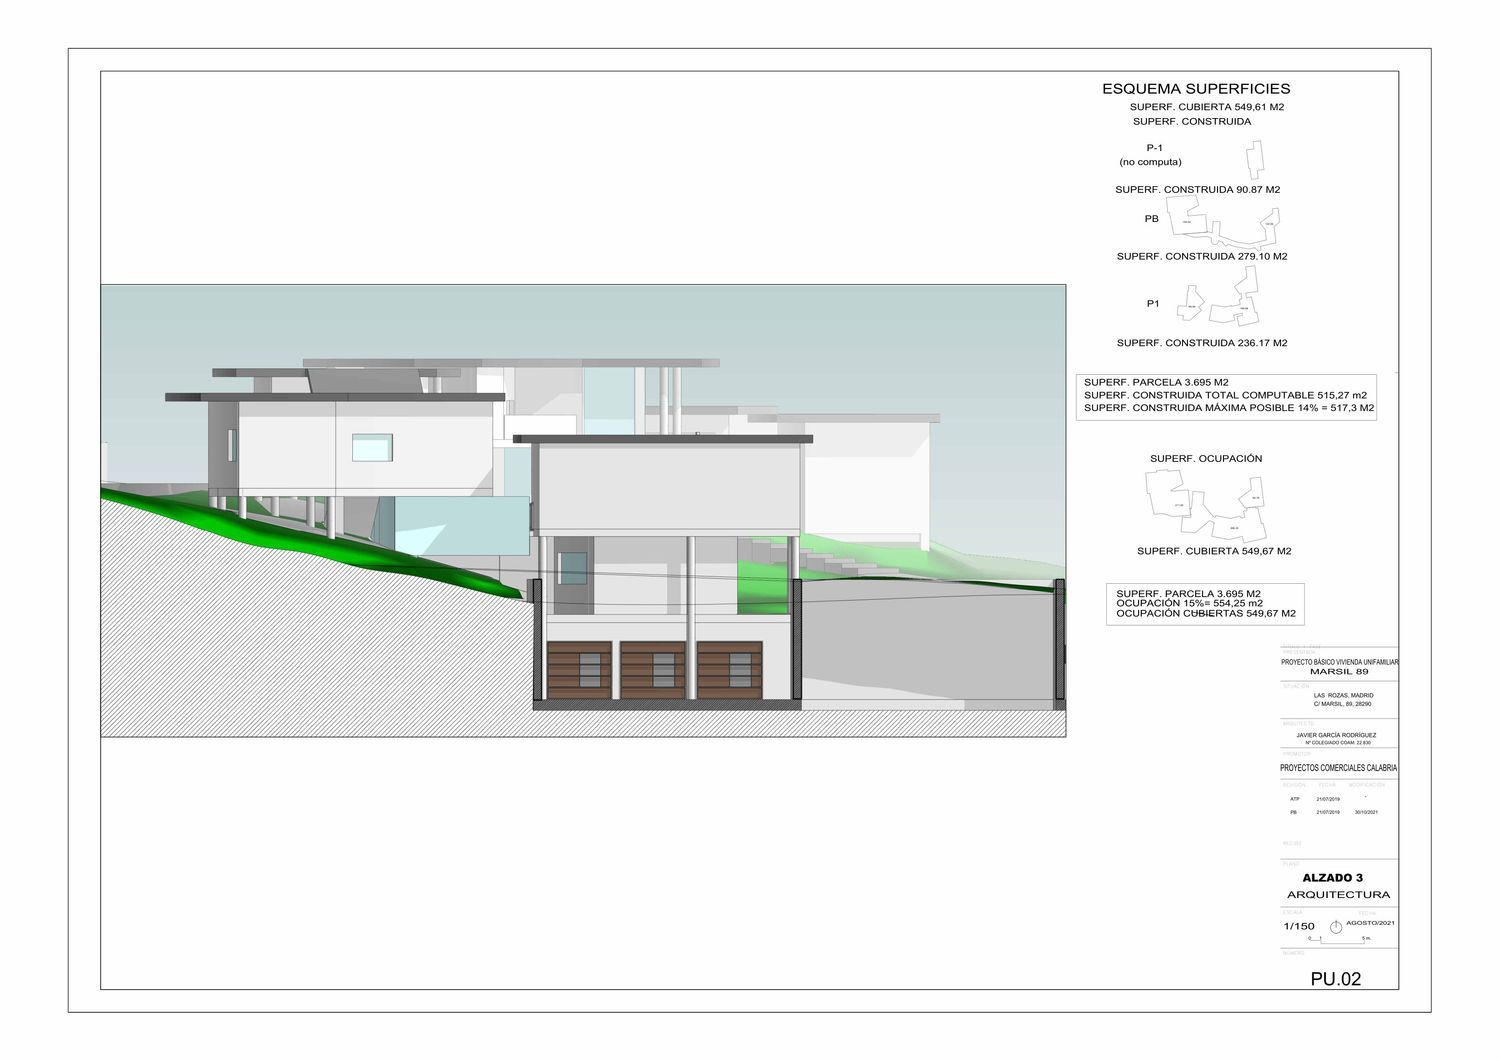Click the 1/150 scale value
The image size is (1500, 1061).
(1299, 926)
